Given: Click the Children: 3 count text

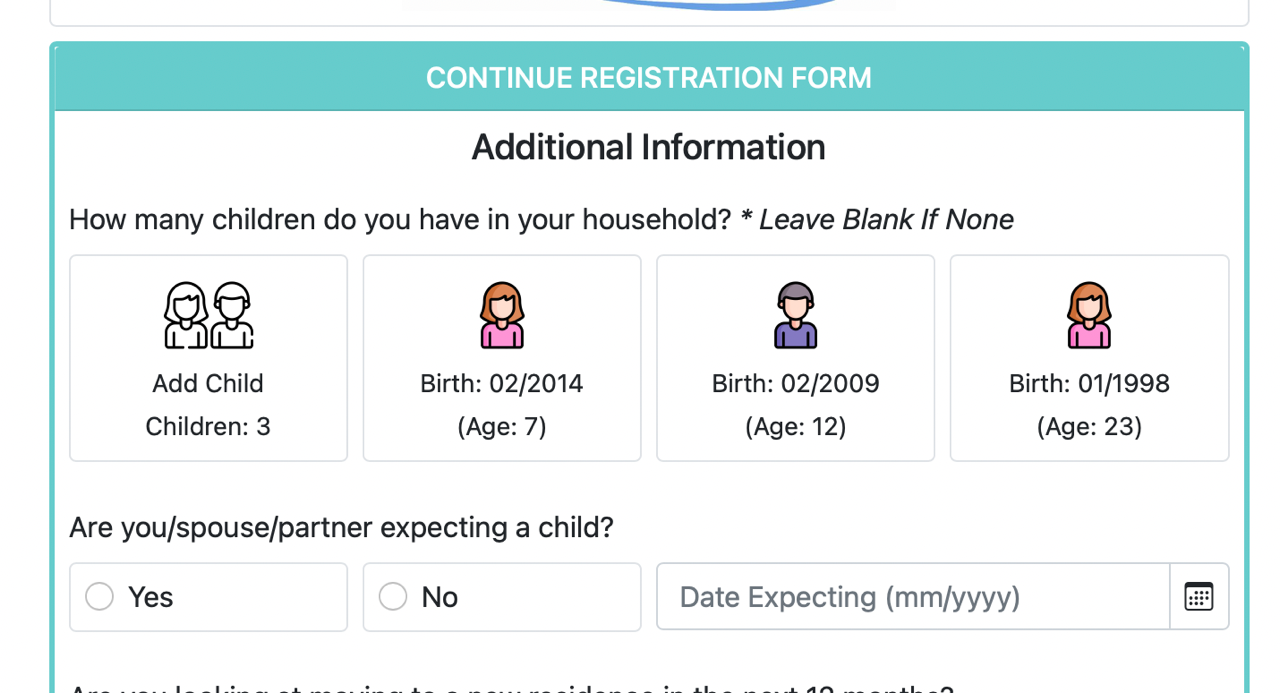Looking at the screenshot, I should point(208,427).
